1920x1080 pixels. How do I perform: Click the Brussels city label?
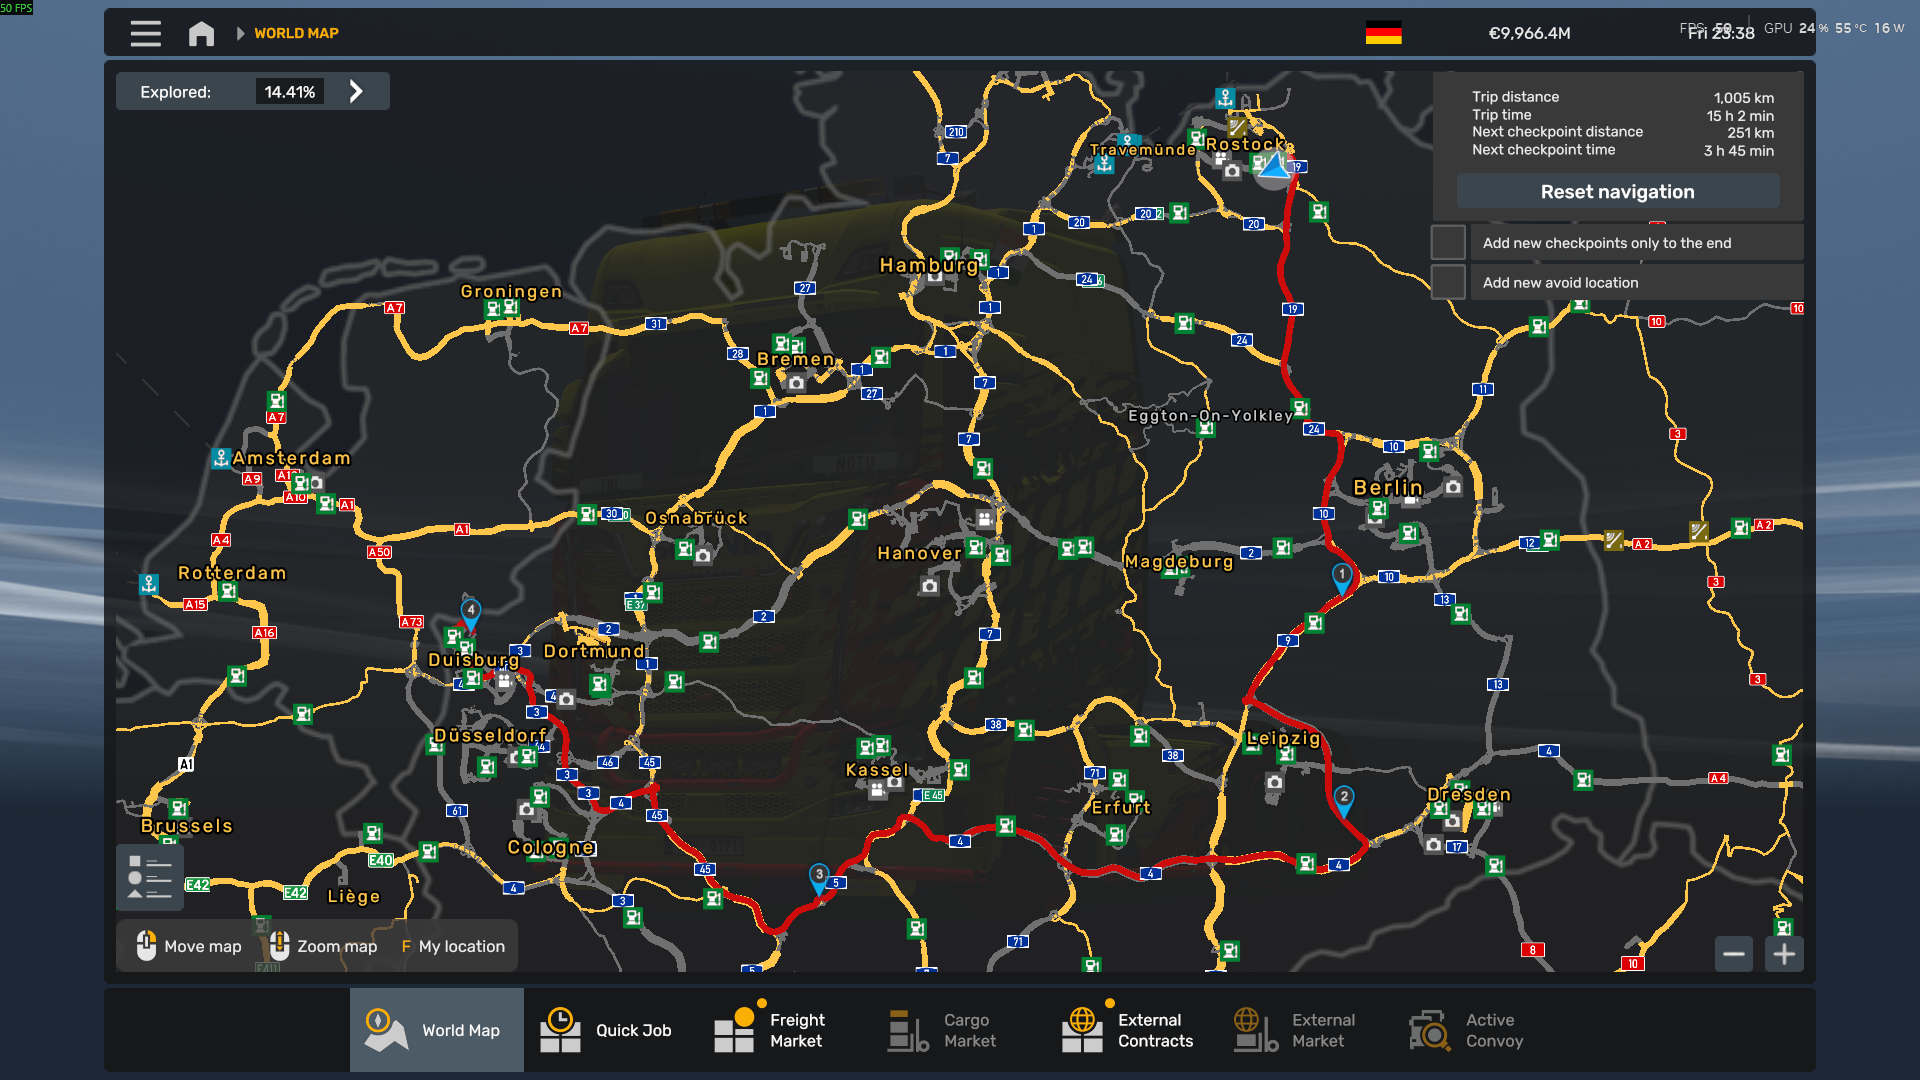187,826
